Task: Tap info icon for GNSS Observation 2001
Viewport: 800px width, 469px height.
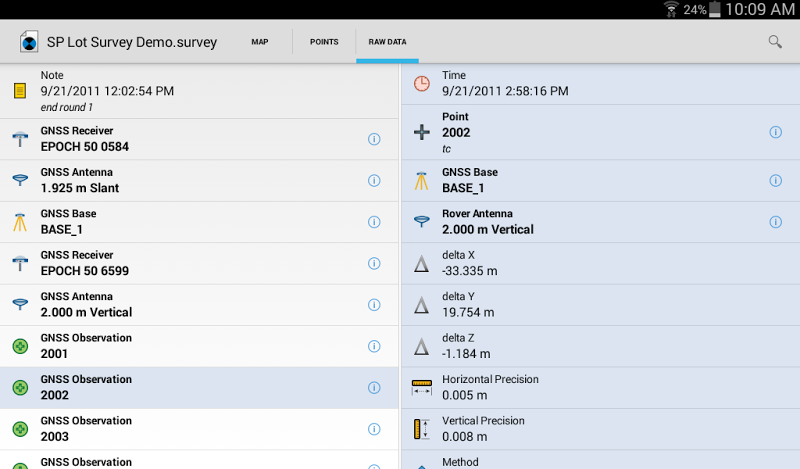Action: [x=374, y=346]
